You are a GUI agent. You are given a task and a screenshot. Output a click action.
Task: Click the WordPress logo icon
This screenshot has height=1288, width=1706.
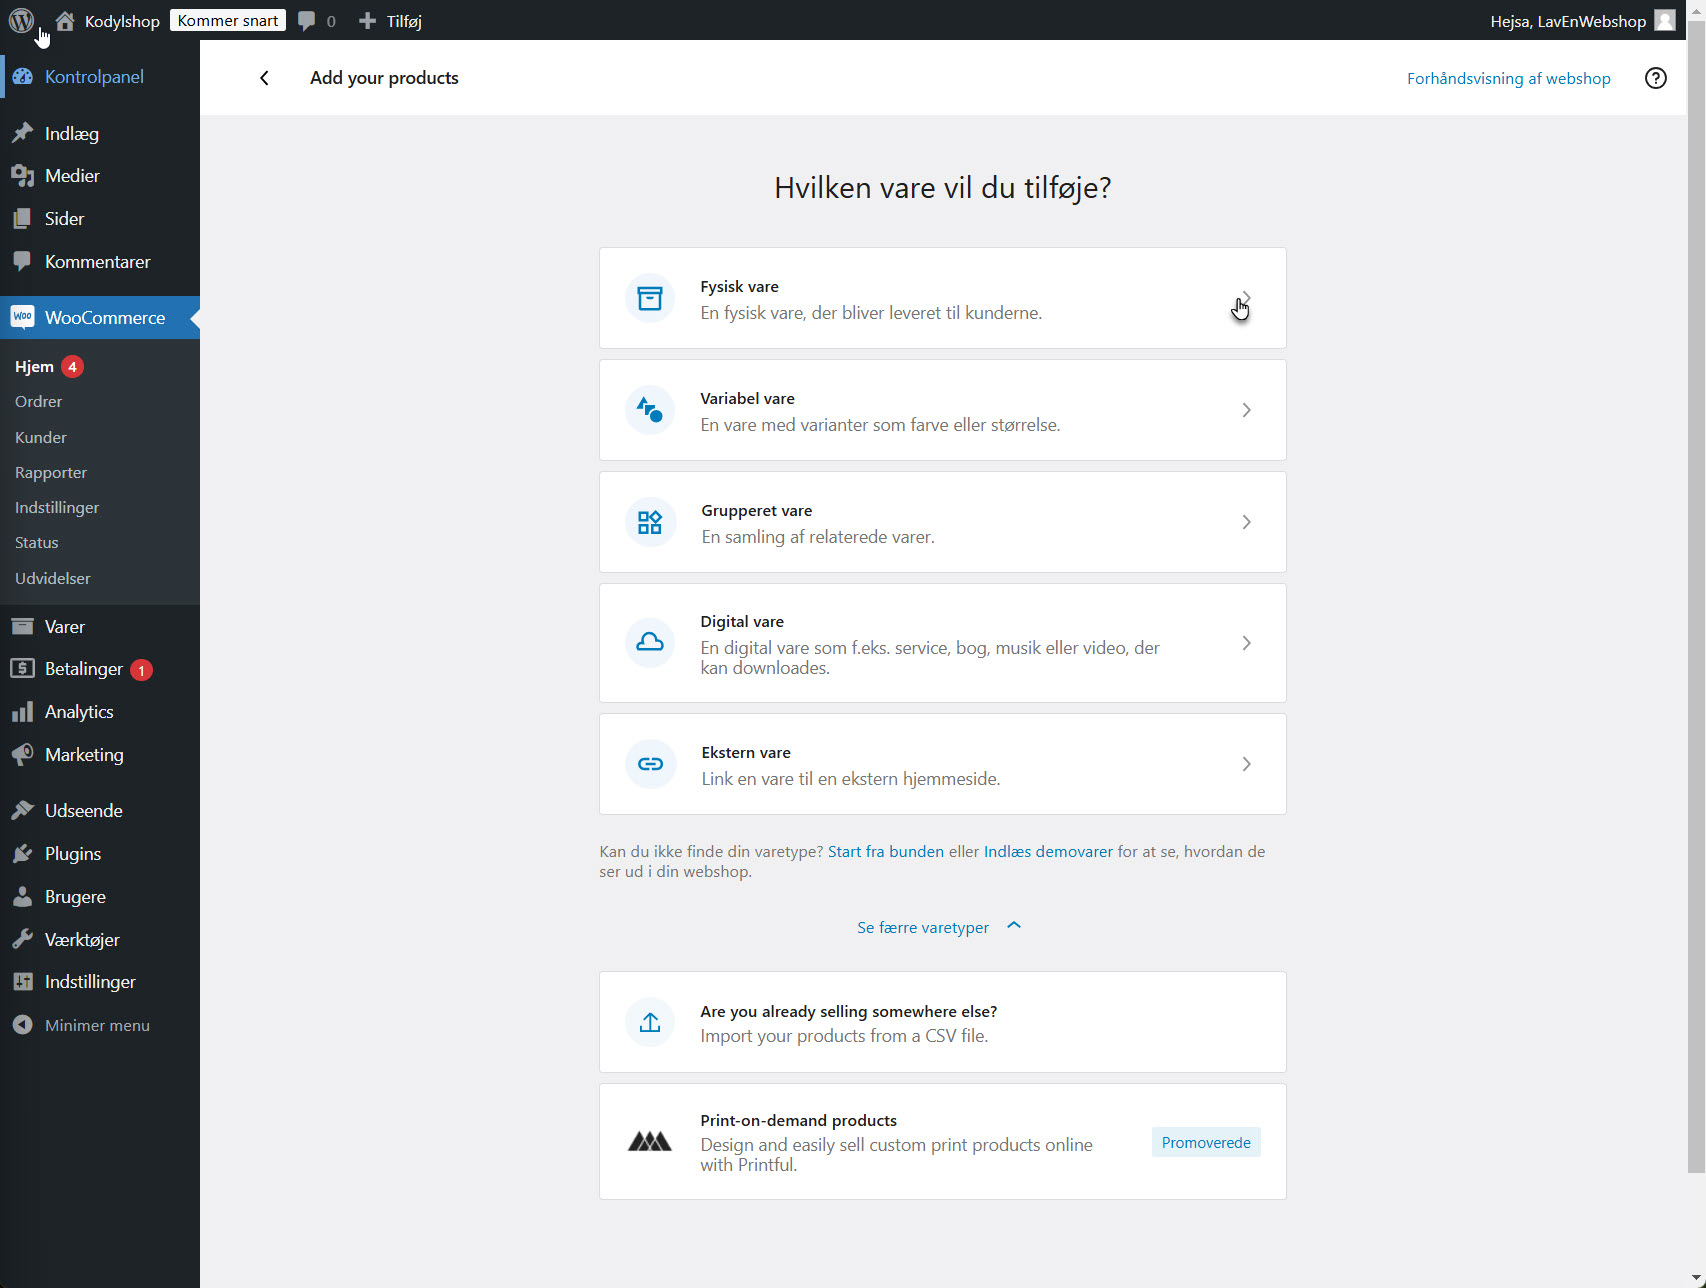(21, 20)
